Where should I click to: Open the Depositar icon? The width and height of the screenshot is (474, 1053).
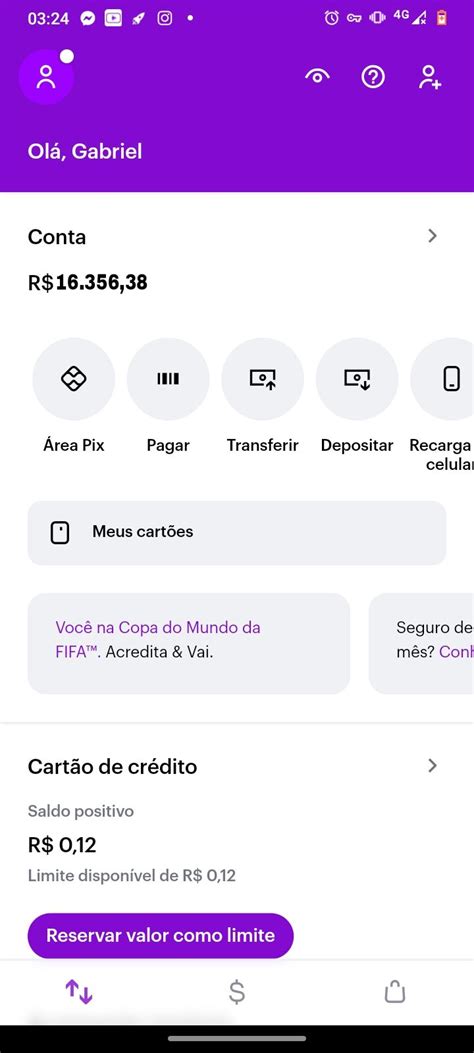[x=357, y=379]
